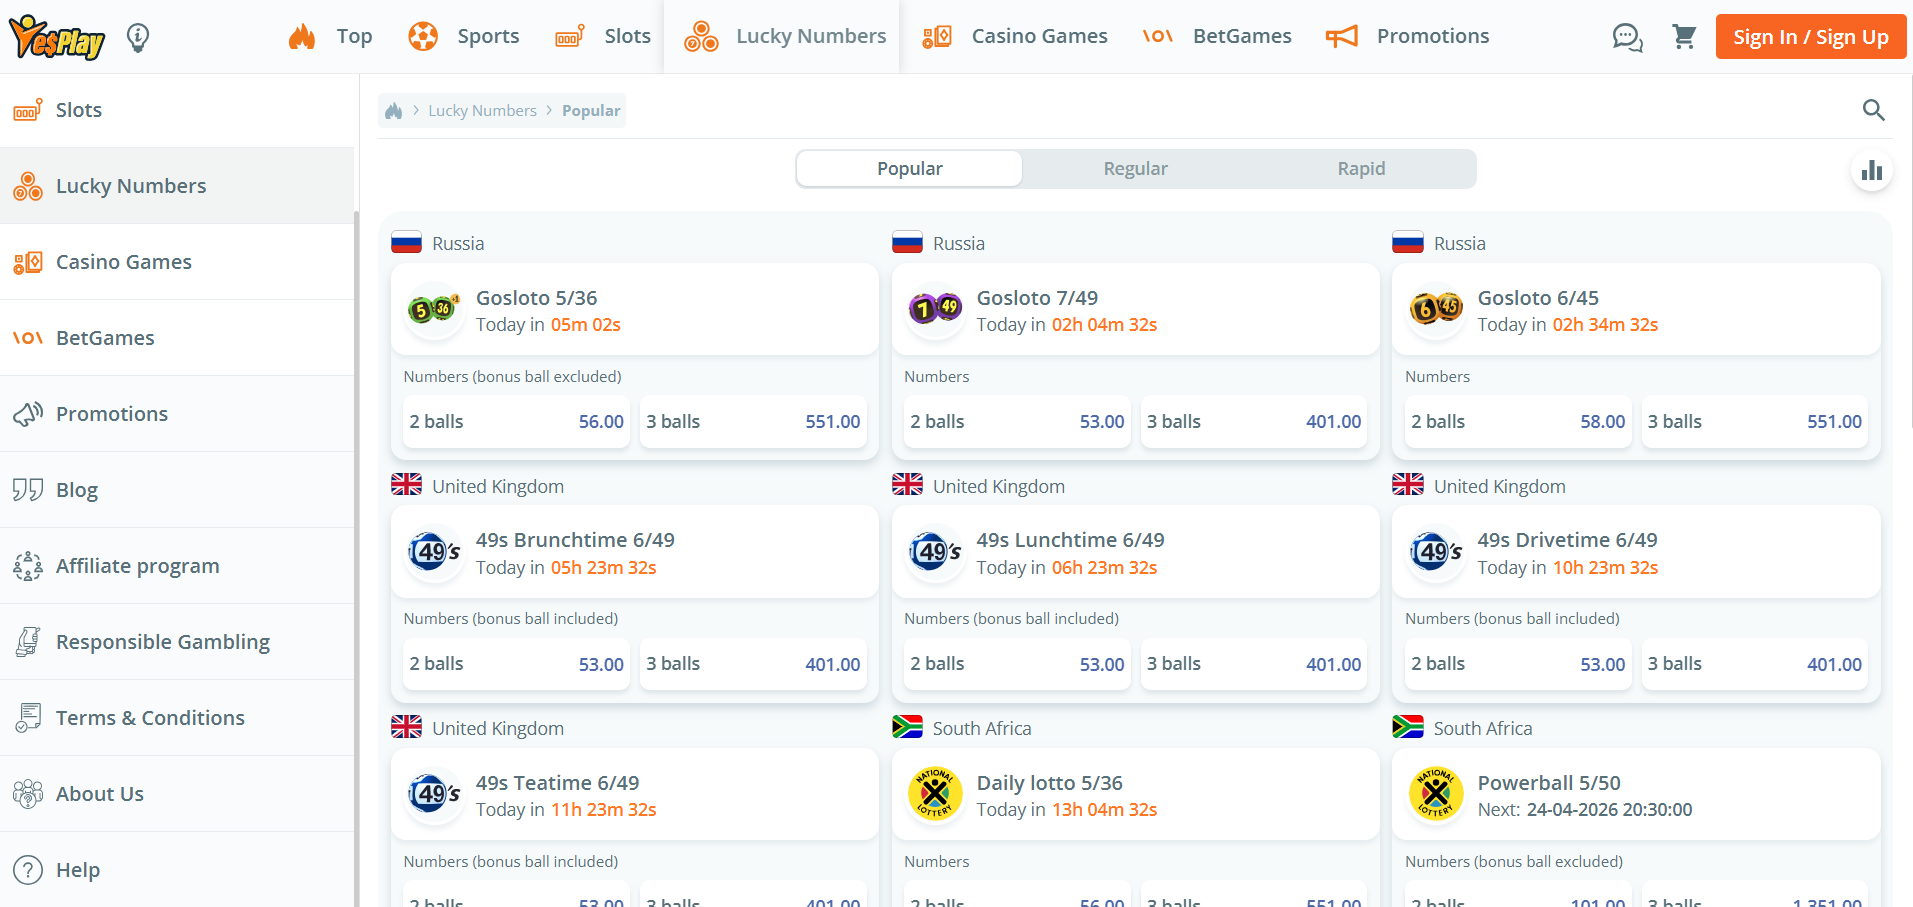Open the shopping cart betslip icon
The height and width of the screenshot is (907, 1913).
click(x=1684, y=37)
